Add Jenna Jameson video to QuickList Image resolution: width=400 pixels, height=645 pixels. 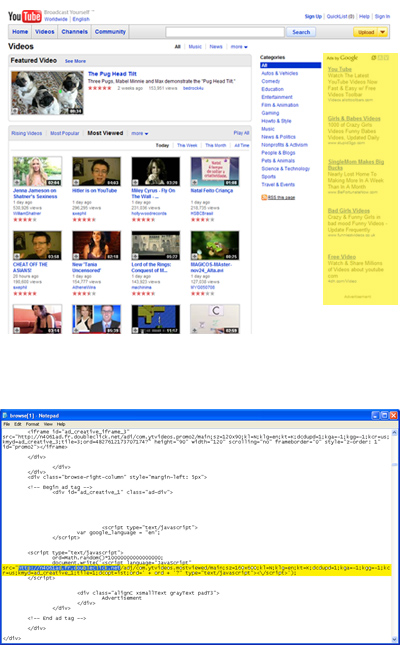(17, 182)
